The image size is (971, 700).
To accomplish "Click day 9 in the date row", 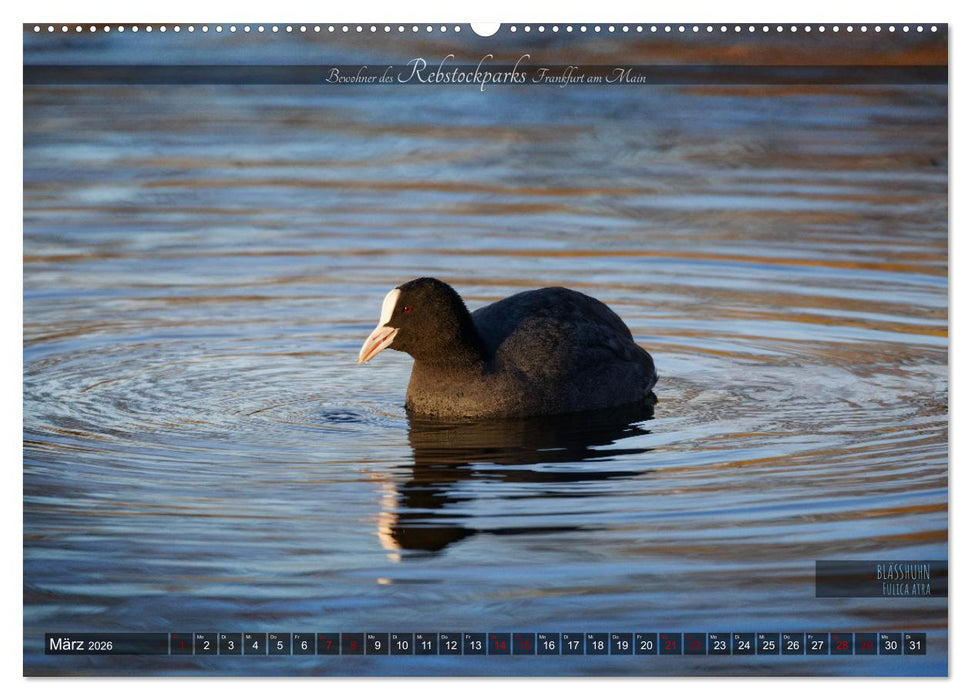I will [x=377, y=645].
